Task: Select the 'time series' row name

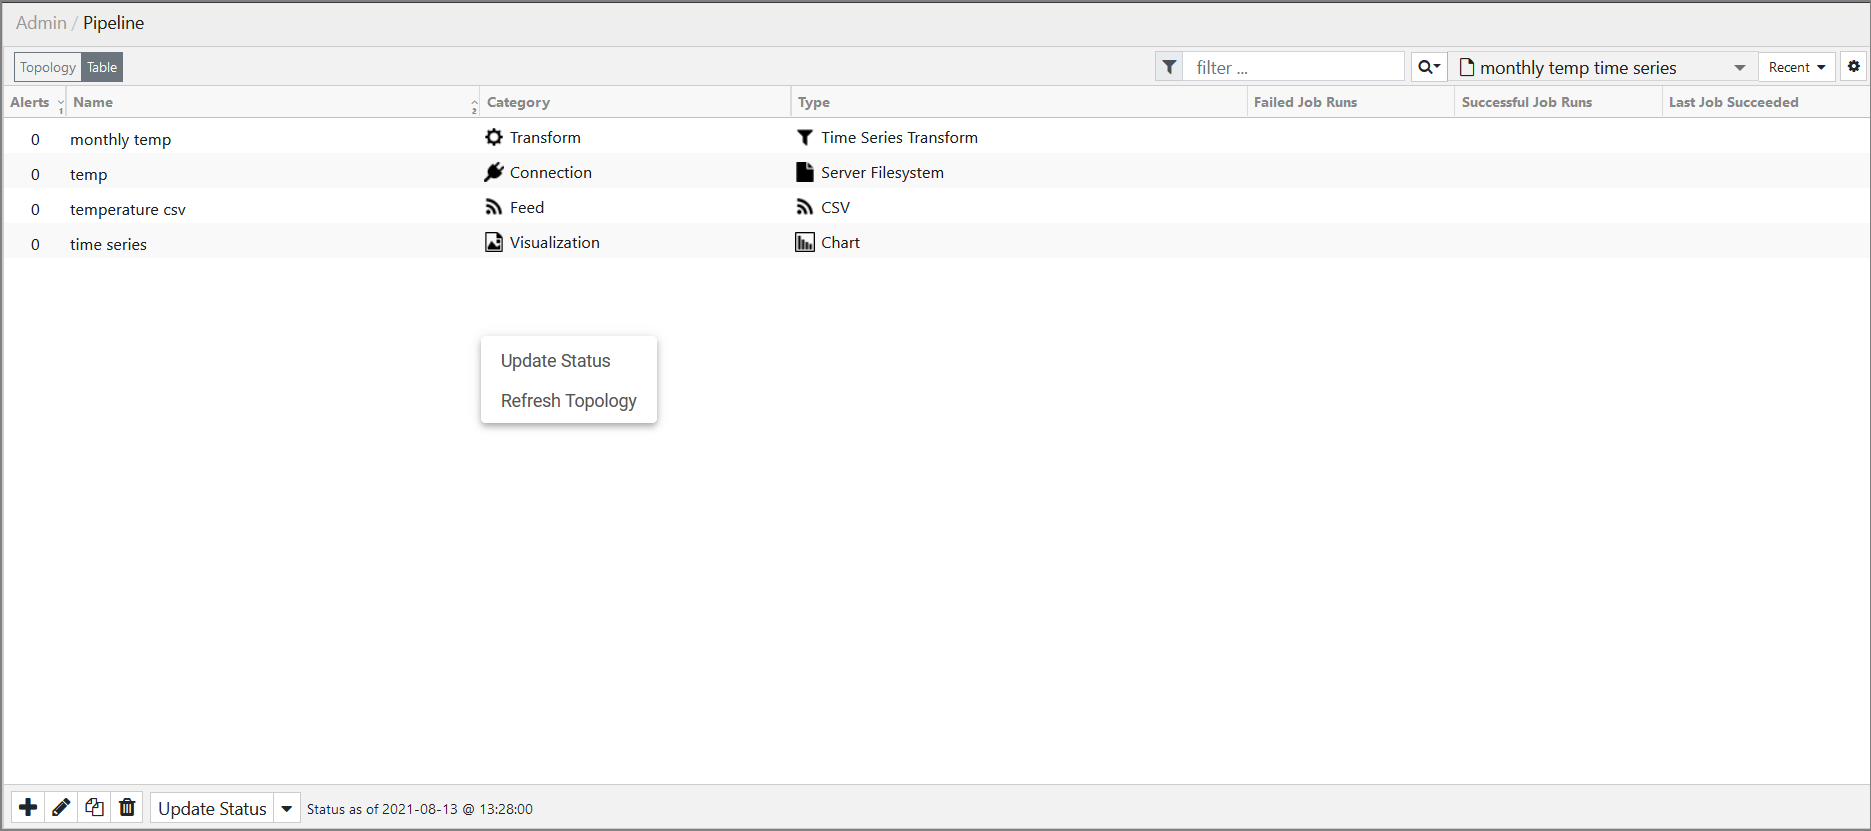Action: pyautogui.click(x=108, y=244)
